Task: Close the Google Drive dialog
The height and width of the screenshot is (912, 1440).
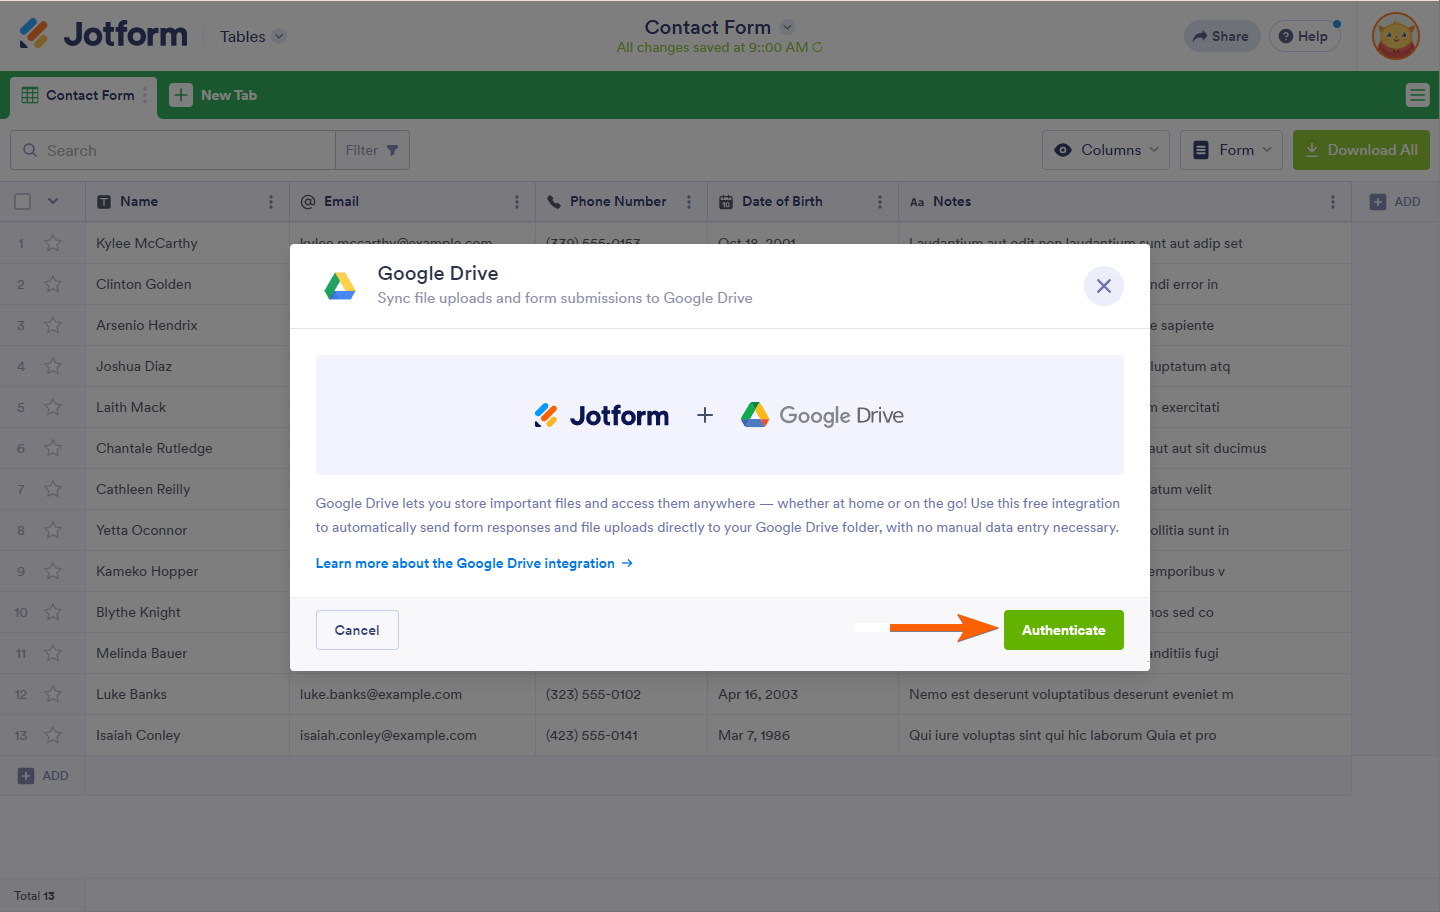Action: tap(1104, 286)
